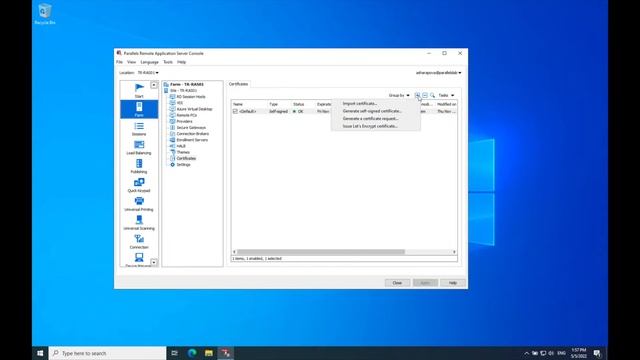Screen dimensions: 640x360
Task: Open the View menu
Action: click(131, 62)
